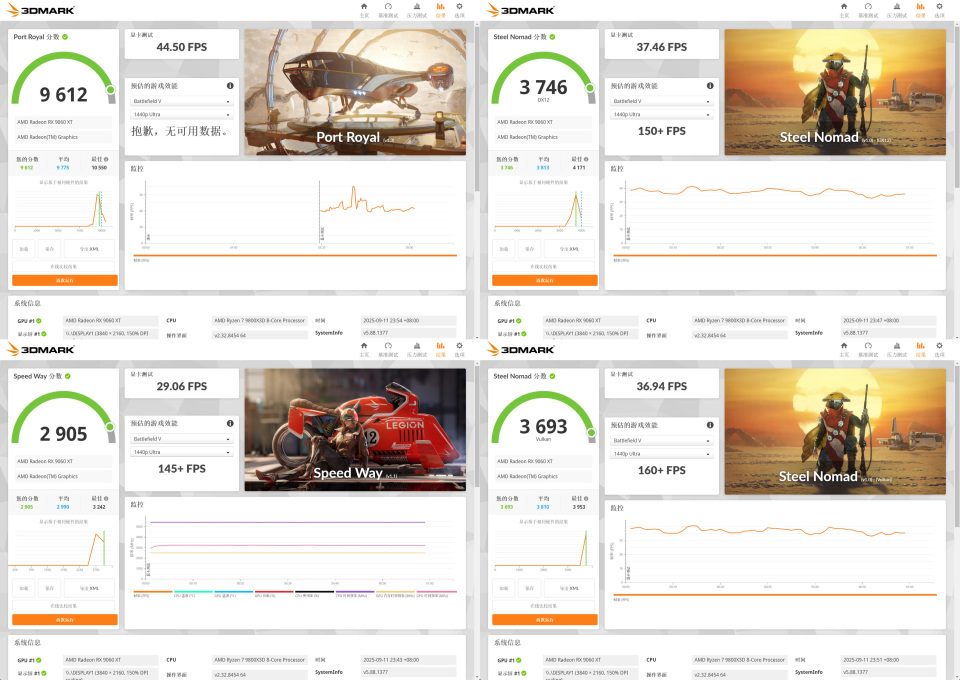Click Save button under Speed Way score
Viewport: 960px width, 680px height.
click(50, 588)
